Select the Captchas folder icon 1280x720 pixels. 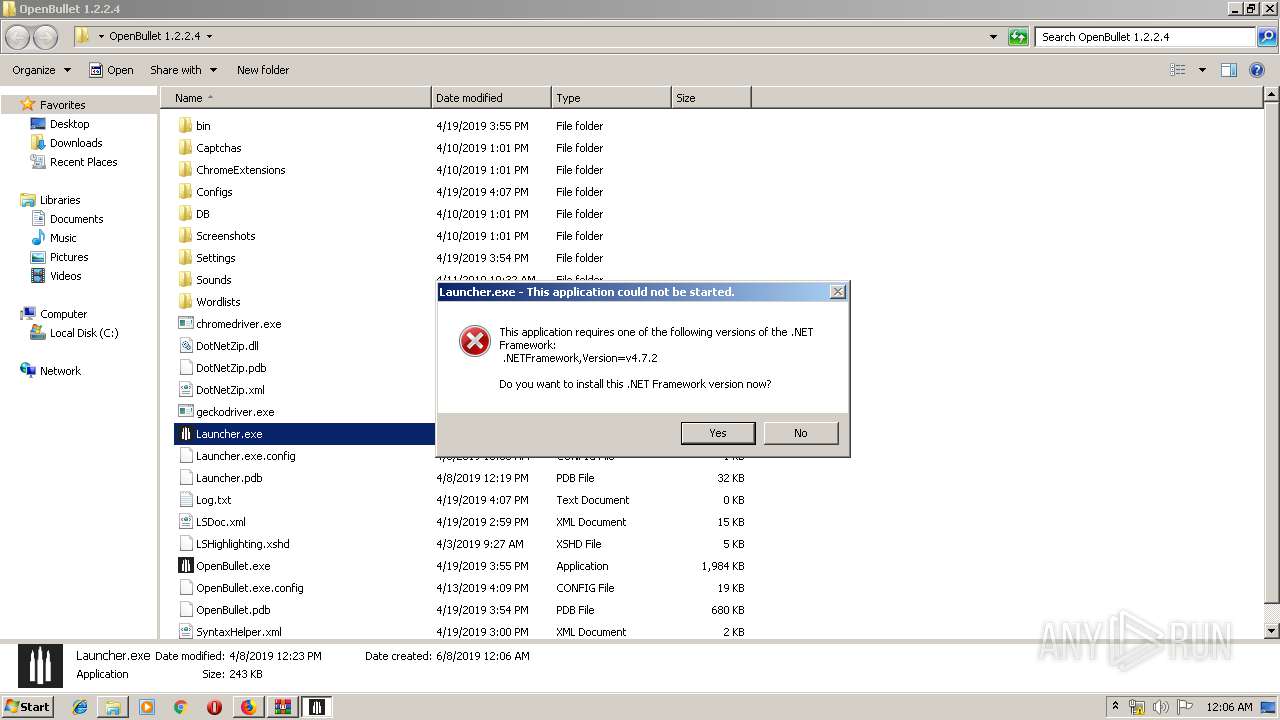coord(185,148)
